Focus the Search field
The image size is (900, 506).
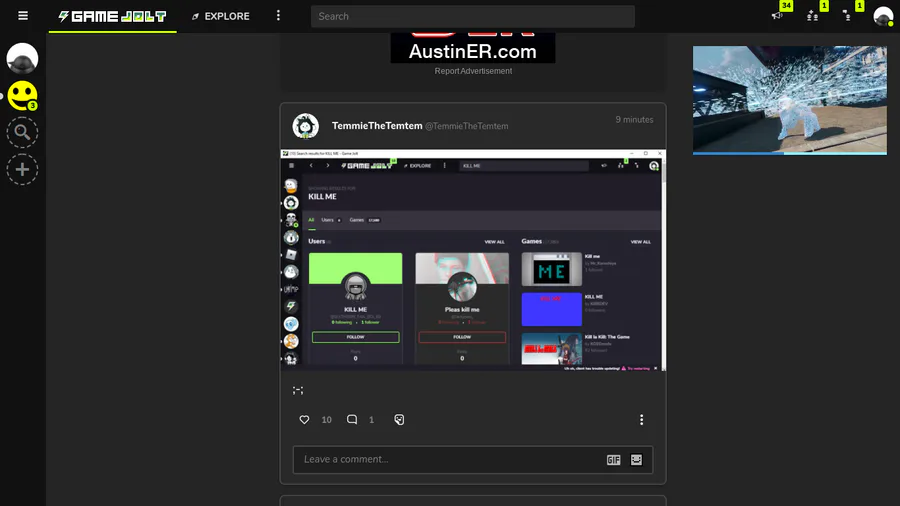(472, 16)
